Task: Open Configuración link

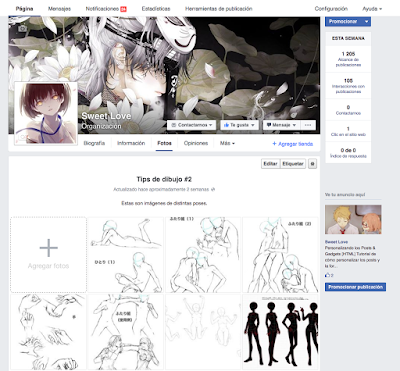Action: click(x=331, y=9)
